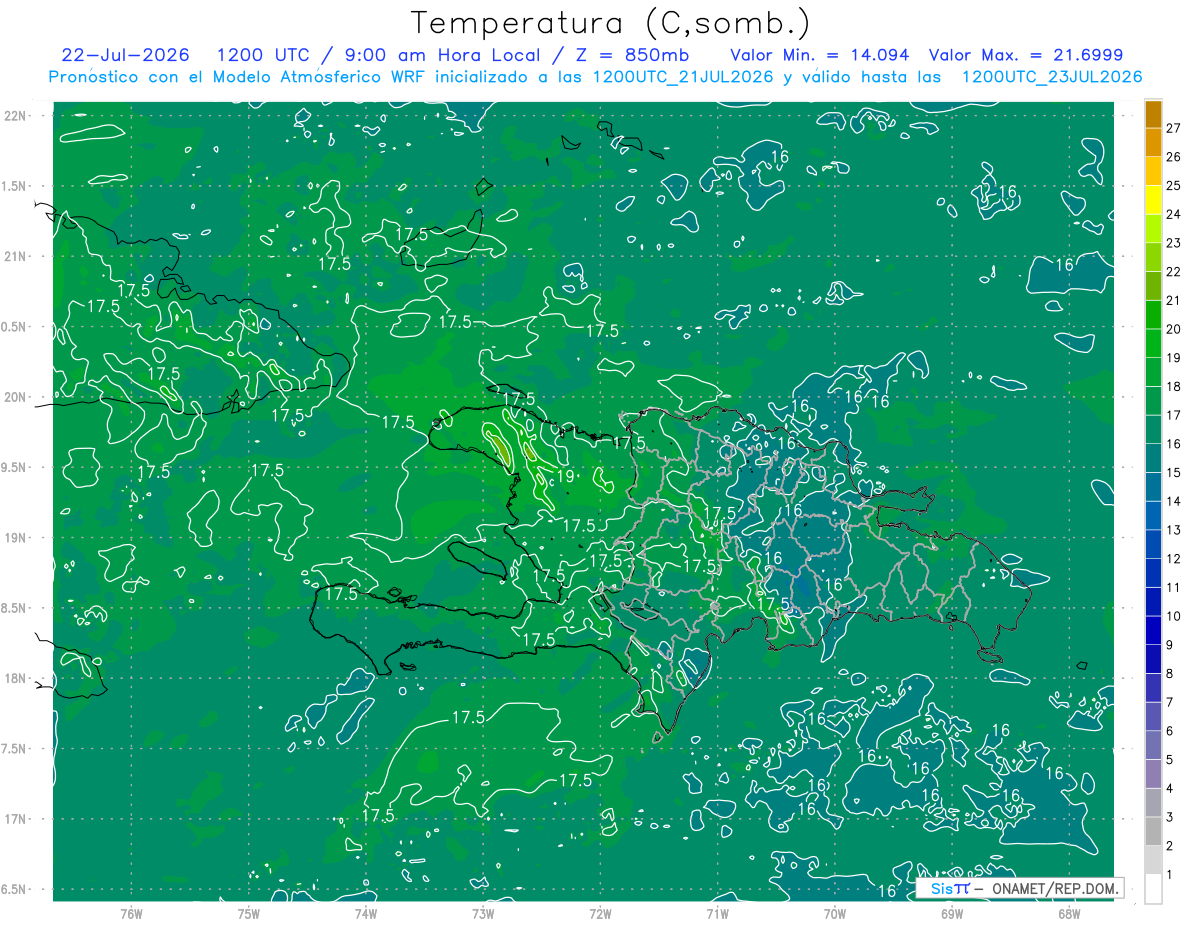The image size is (1200, 927).
Task: Click the colorbar value '27'
Action: 1174,128
